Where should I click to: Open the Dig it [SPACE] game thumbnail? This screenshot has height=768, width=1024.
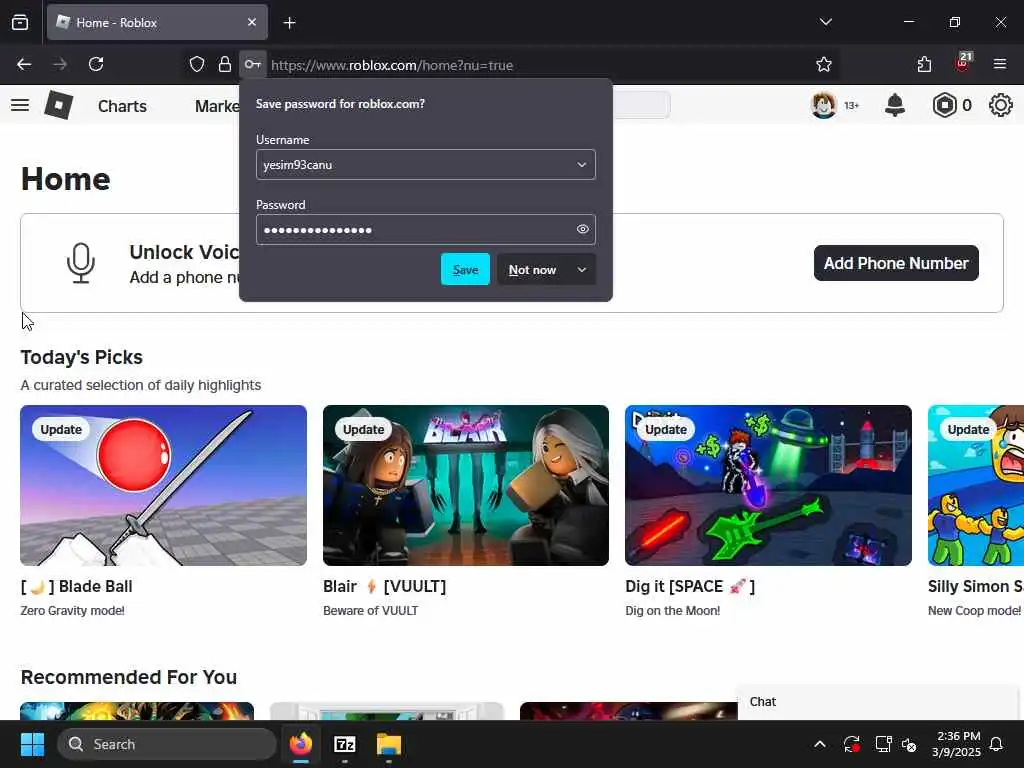(768, 485)
